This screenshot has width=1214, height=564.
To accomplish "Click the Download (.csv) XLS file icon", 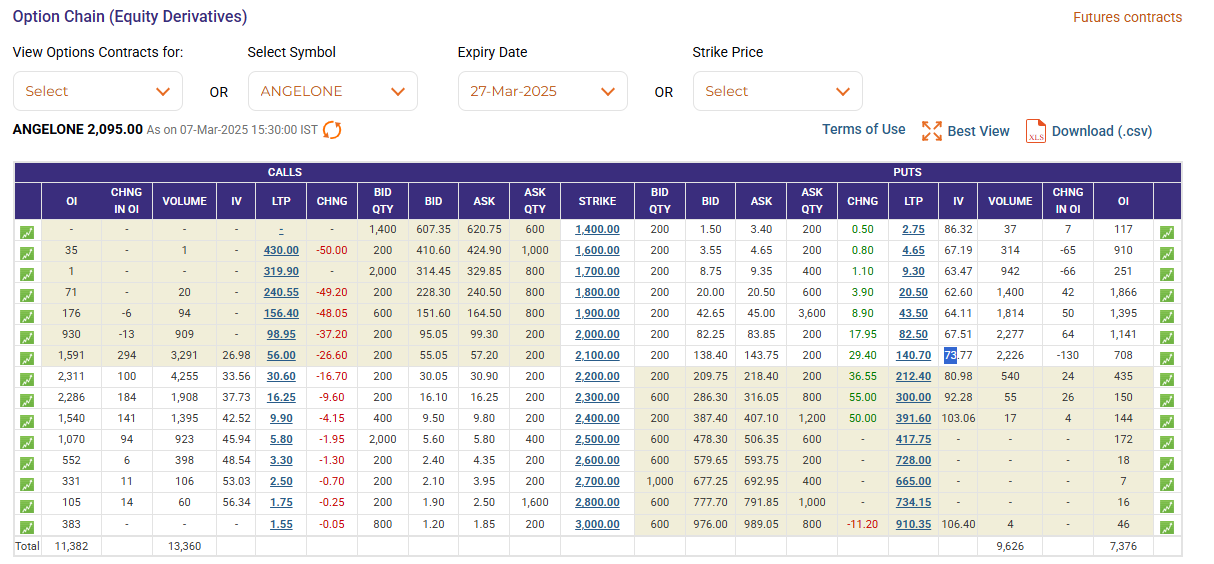I will tap(1035, 131).
